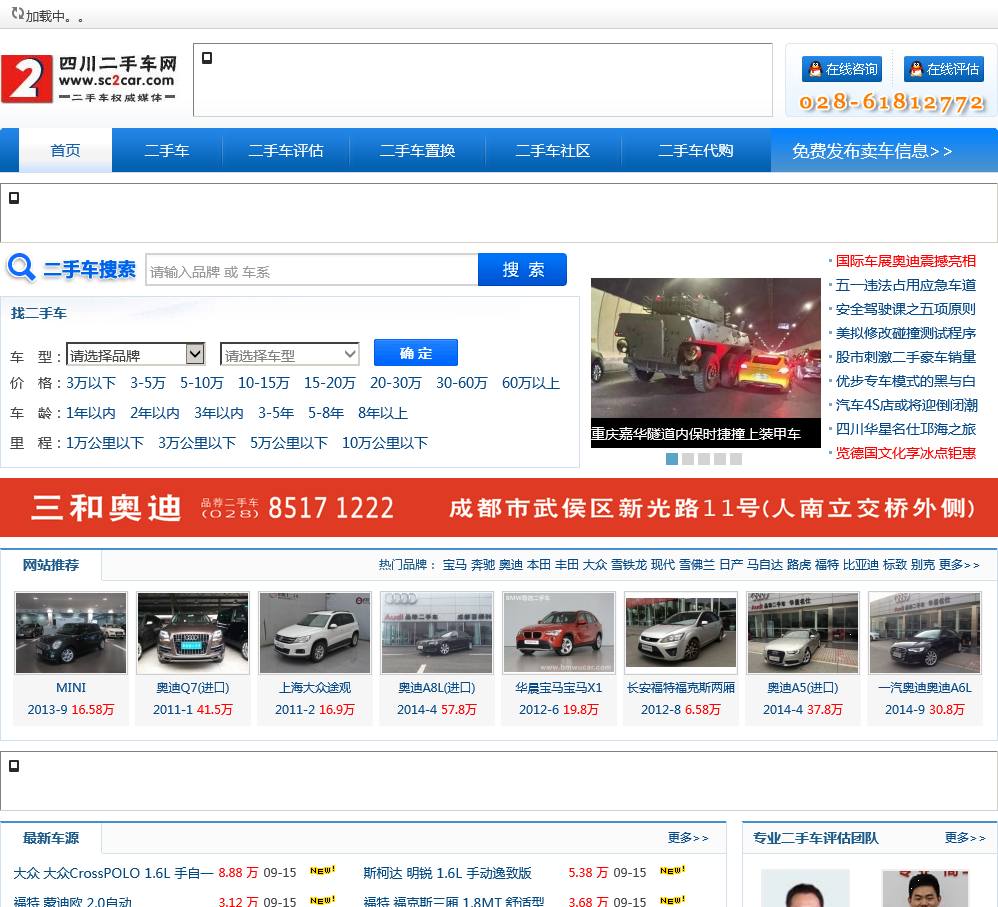Screen dimensions: 998x907
Task: Expand the 请选择品牌 brand dropdown
Action: tap(136, 355)
